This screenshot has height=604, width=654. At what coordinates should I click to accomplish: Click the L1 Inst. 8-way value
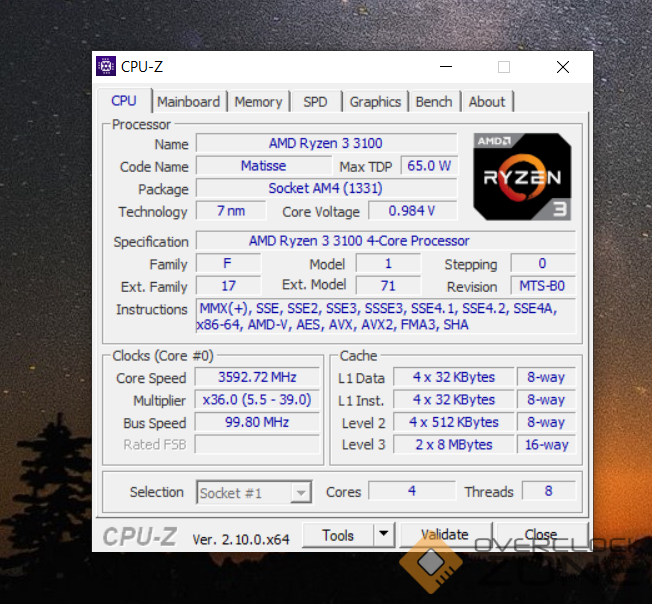[546, 400]
